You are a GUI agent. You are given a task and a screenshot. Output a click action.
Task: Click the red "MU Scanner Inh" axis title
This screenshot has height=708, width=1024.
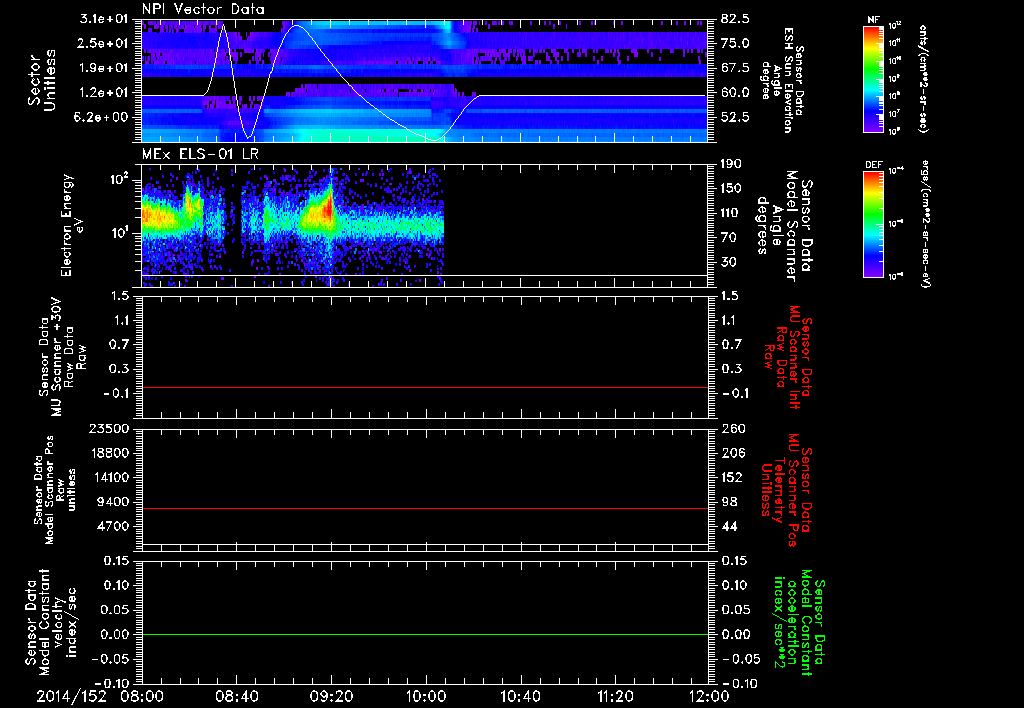coord(788,357)
